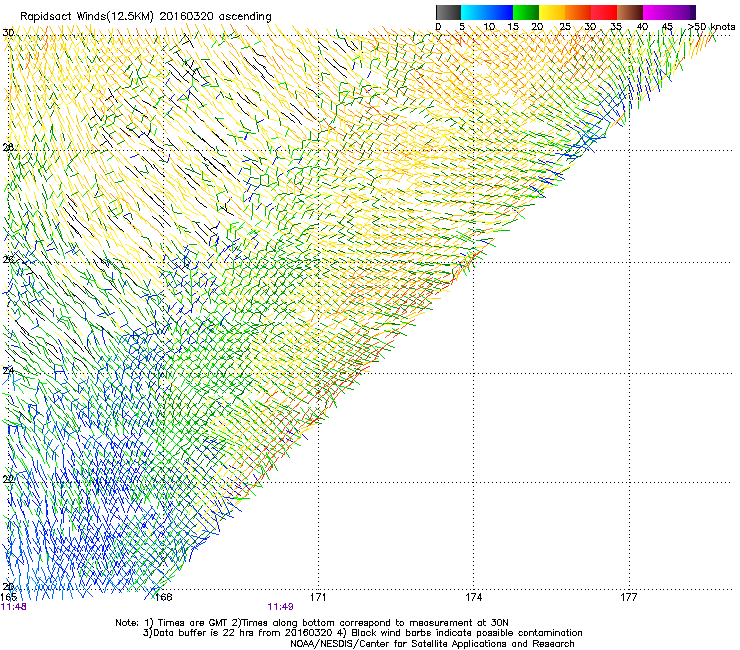Click the purple time stamp '11:48'
This screenshot has height=650, width=740.
click(x=14, y=607)
